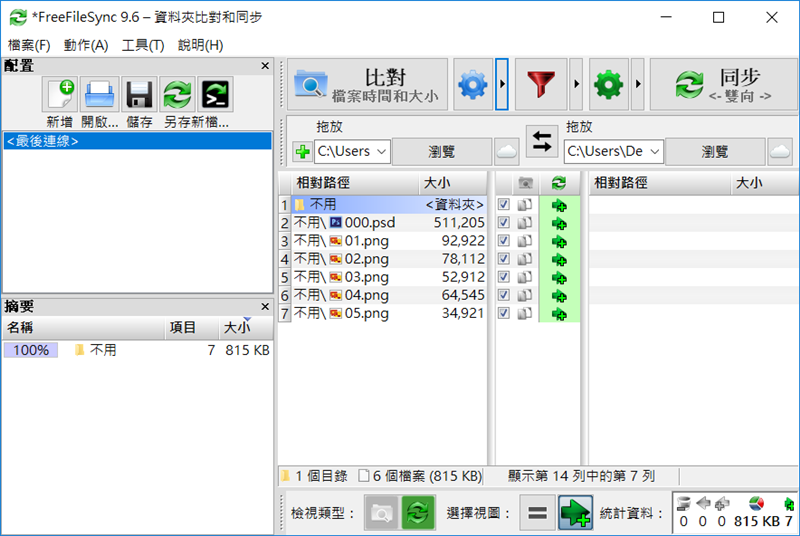Open the 動作(A) menu
The width and height of the screenshot is (800, 536).
86,45
